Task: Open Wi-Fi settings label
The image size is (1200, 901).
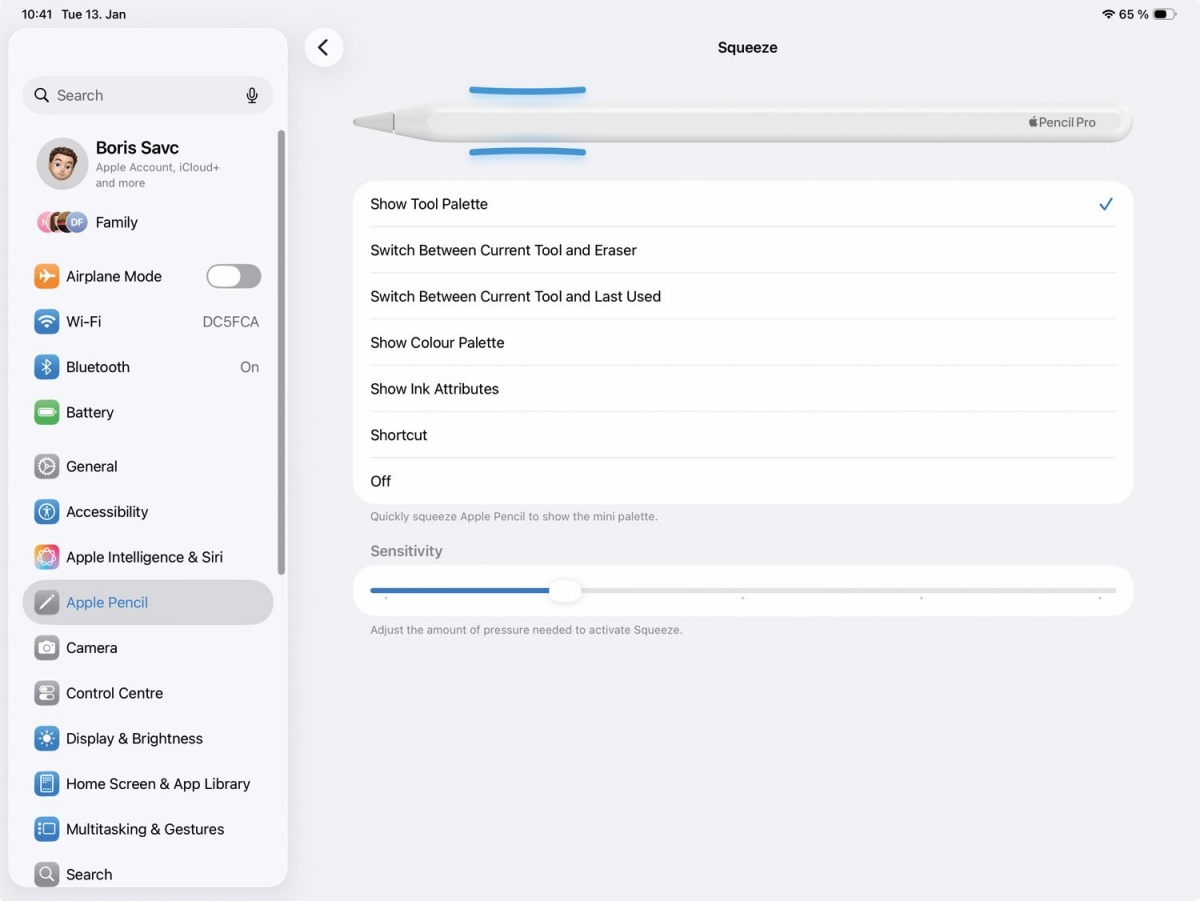Action: pos(83,321)
